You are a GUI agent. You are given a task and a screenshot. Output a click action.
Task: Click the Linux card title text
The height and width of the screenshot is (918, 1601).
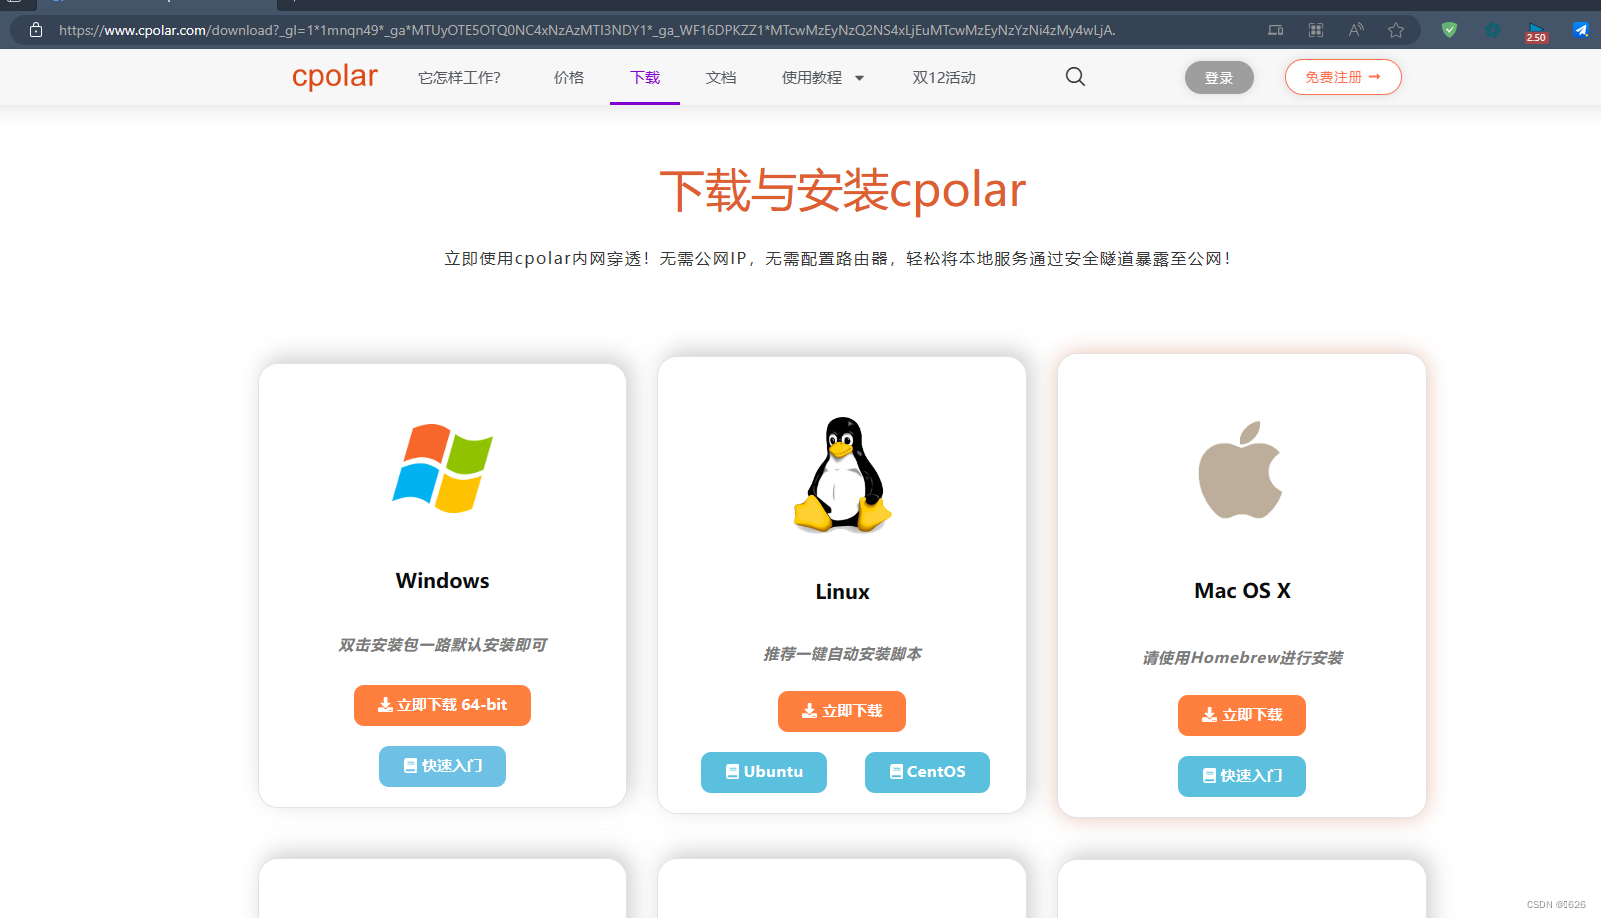(842, 592)
